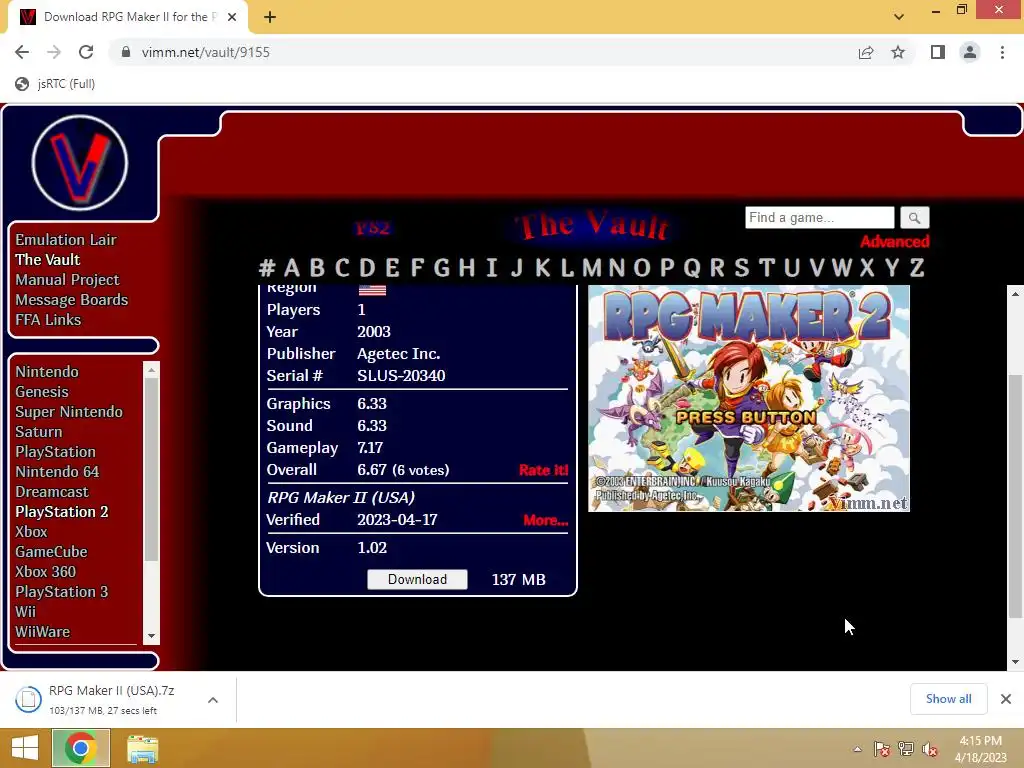Click the browser back arrow
Image resolution: width=1024 pixels, height=768 pixels.
[x=22, y=52]
